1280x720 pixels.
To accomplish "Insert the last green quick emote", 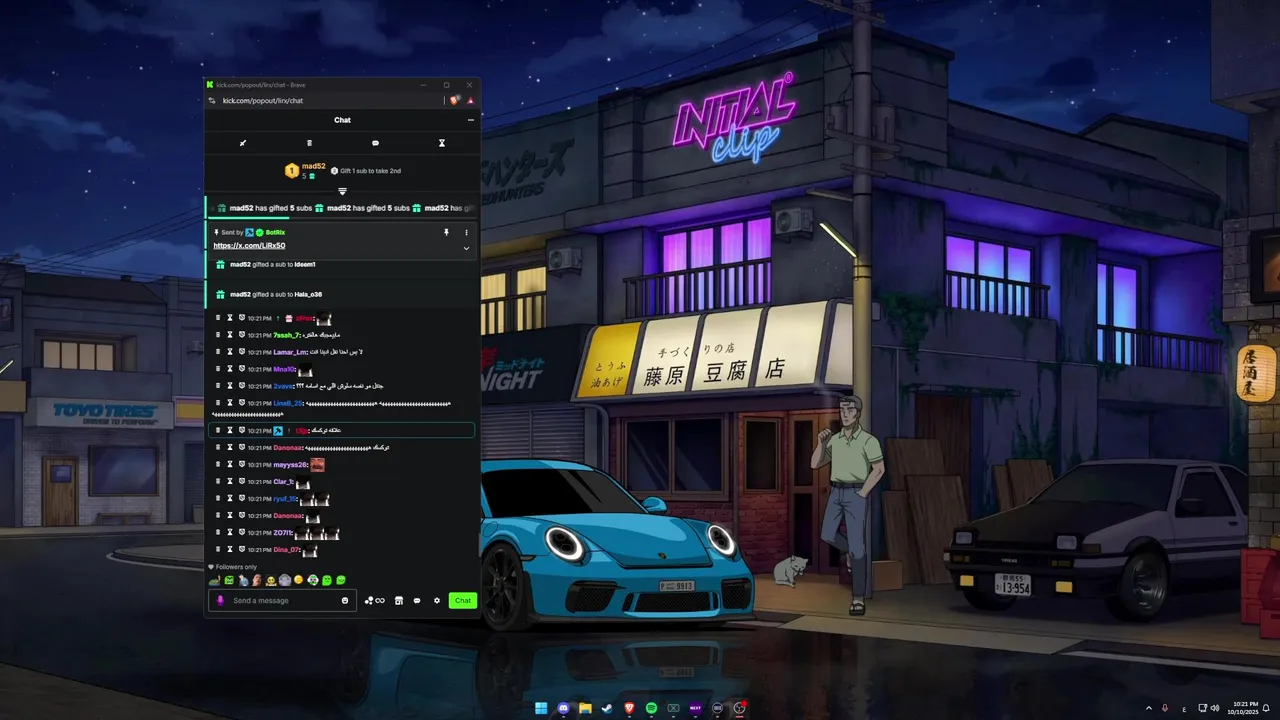I will 340,580.
